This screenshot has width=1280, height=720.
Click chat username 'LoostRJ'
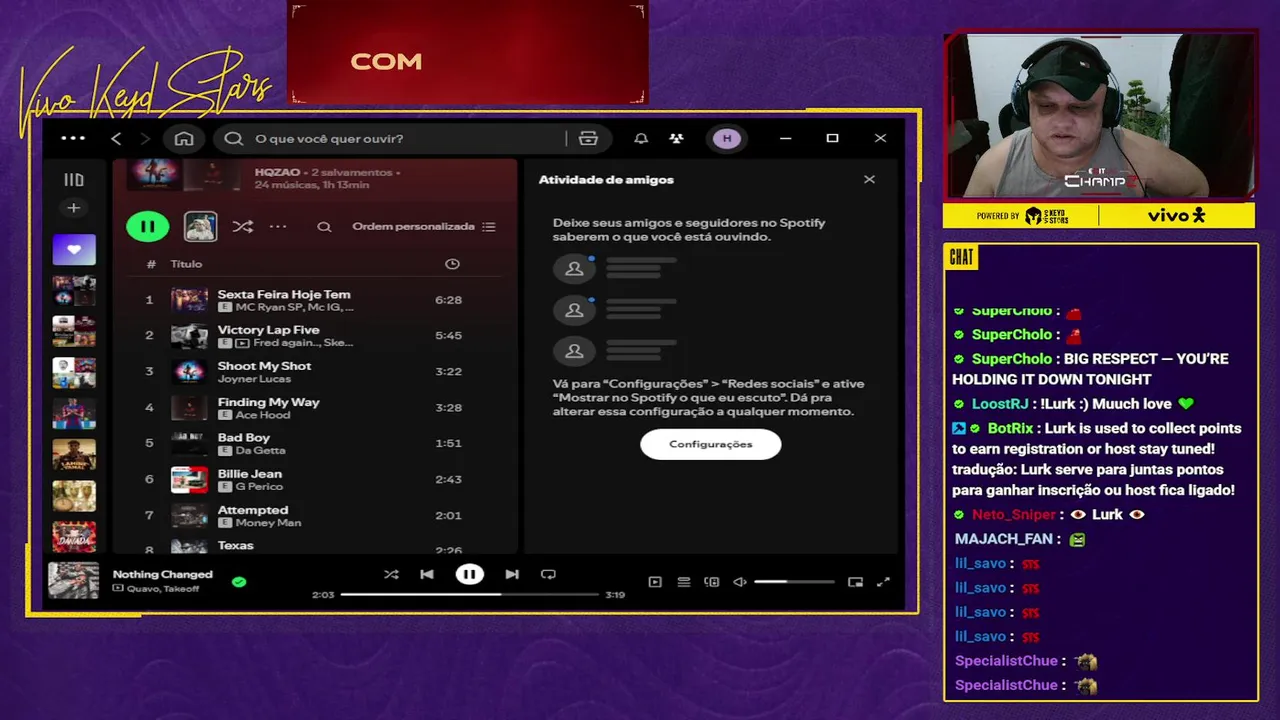[x=1000, y=404]
